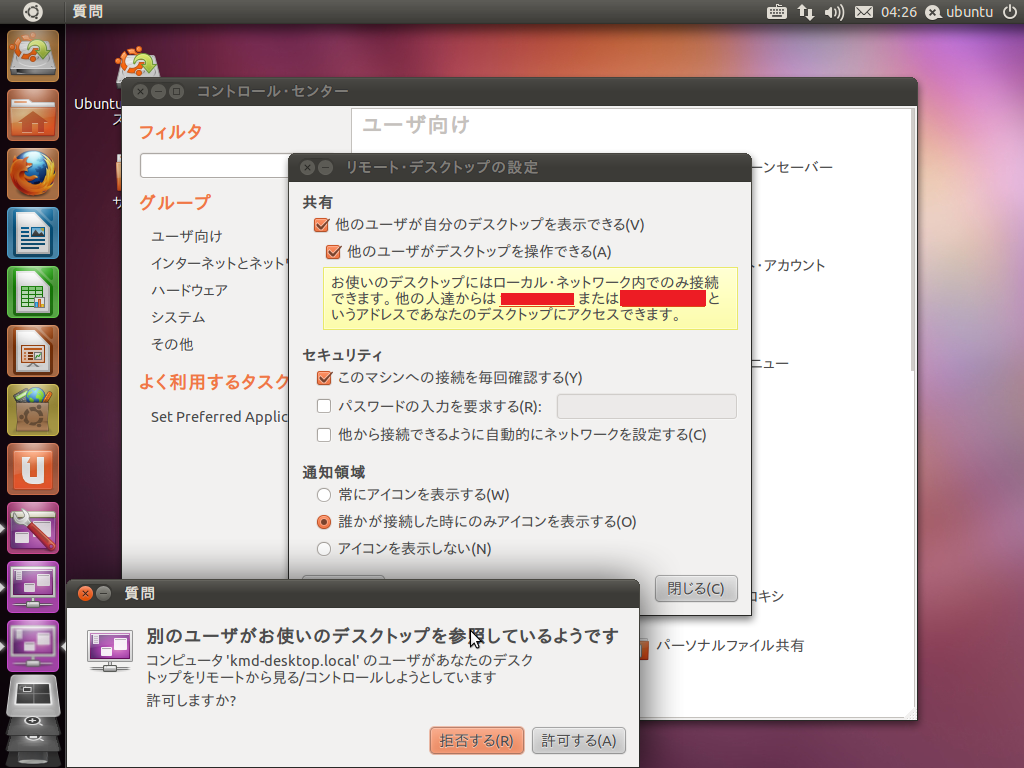Open the sound volume indicator
The height and width of the screenshot is (768, 1024).
click(x=834, y=12)
